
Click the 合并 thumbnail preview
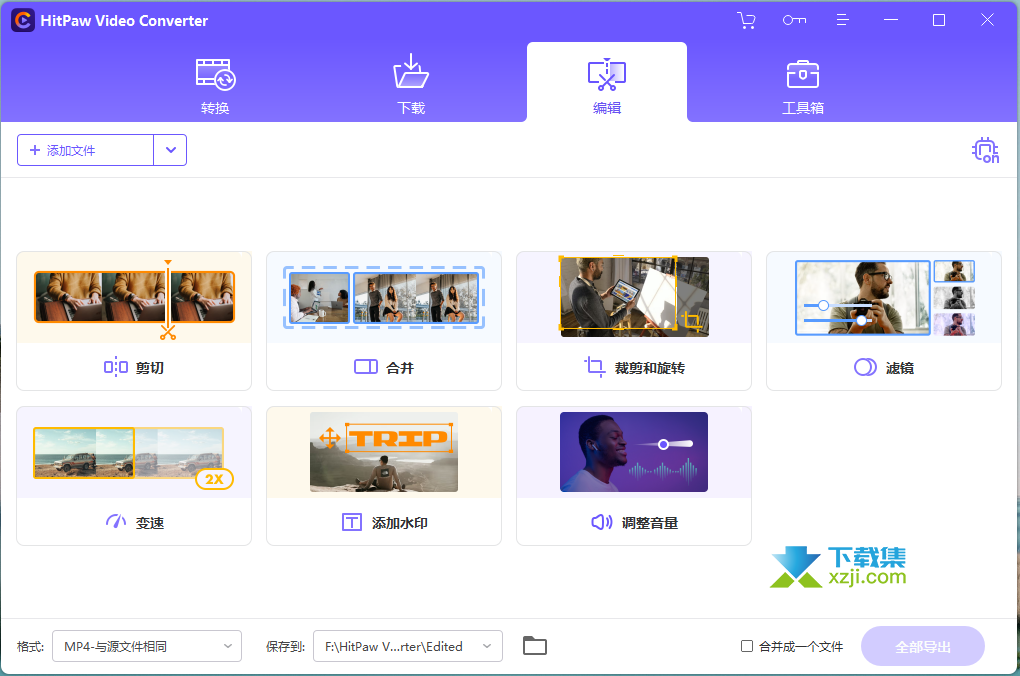[x=384, y=297]
